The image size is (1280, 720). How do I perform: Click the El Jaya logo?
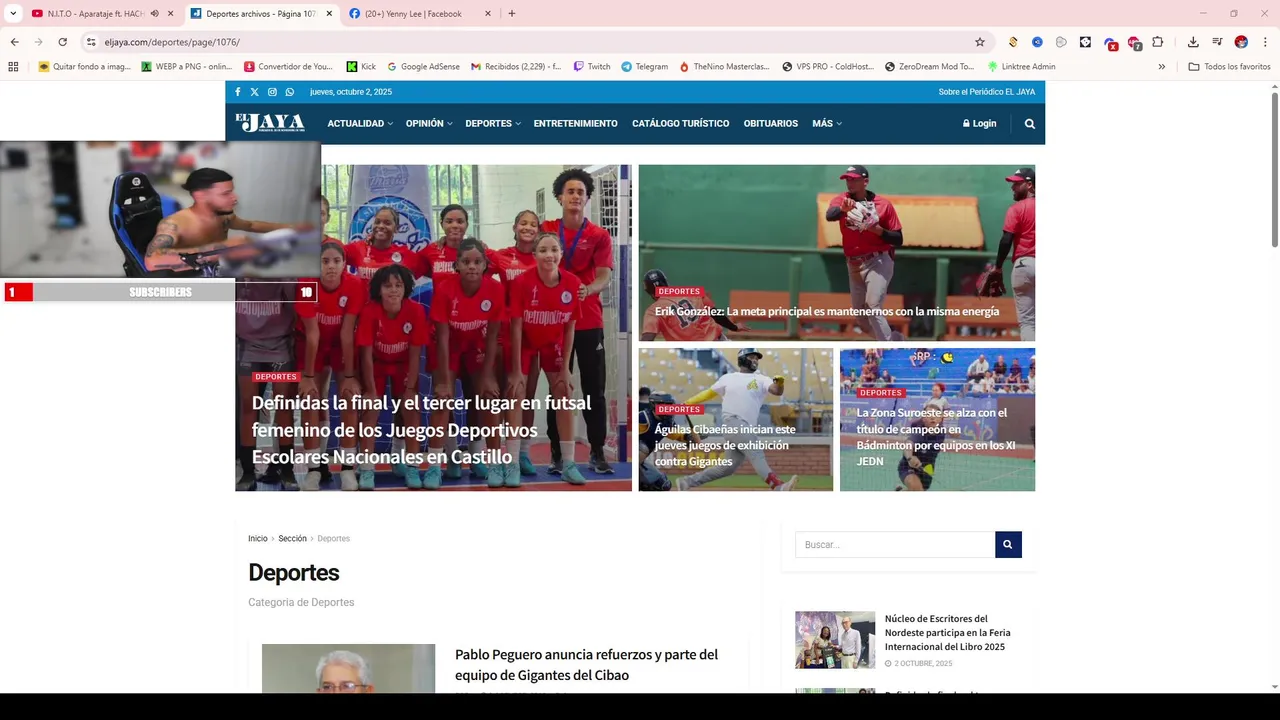pos(270,123)
